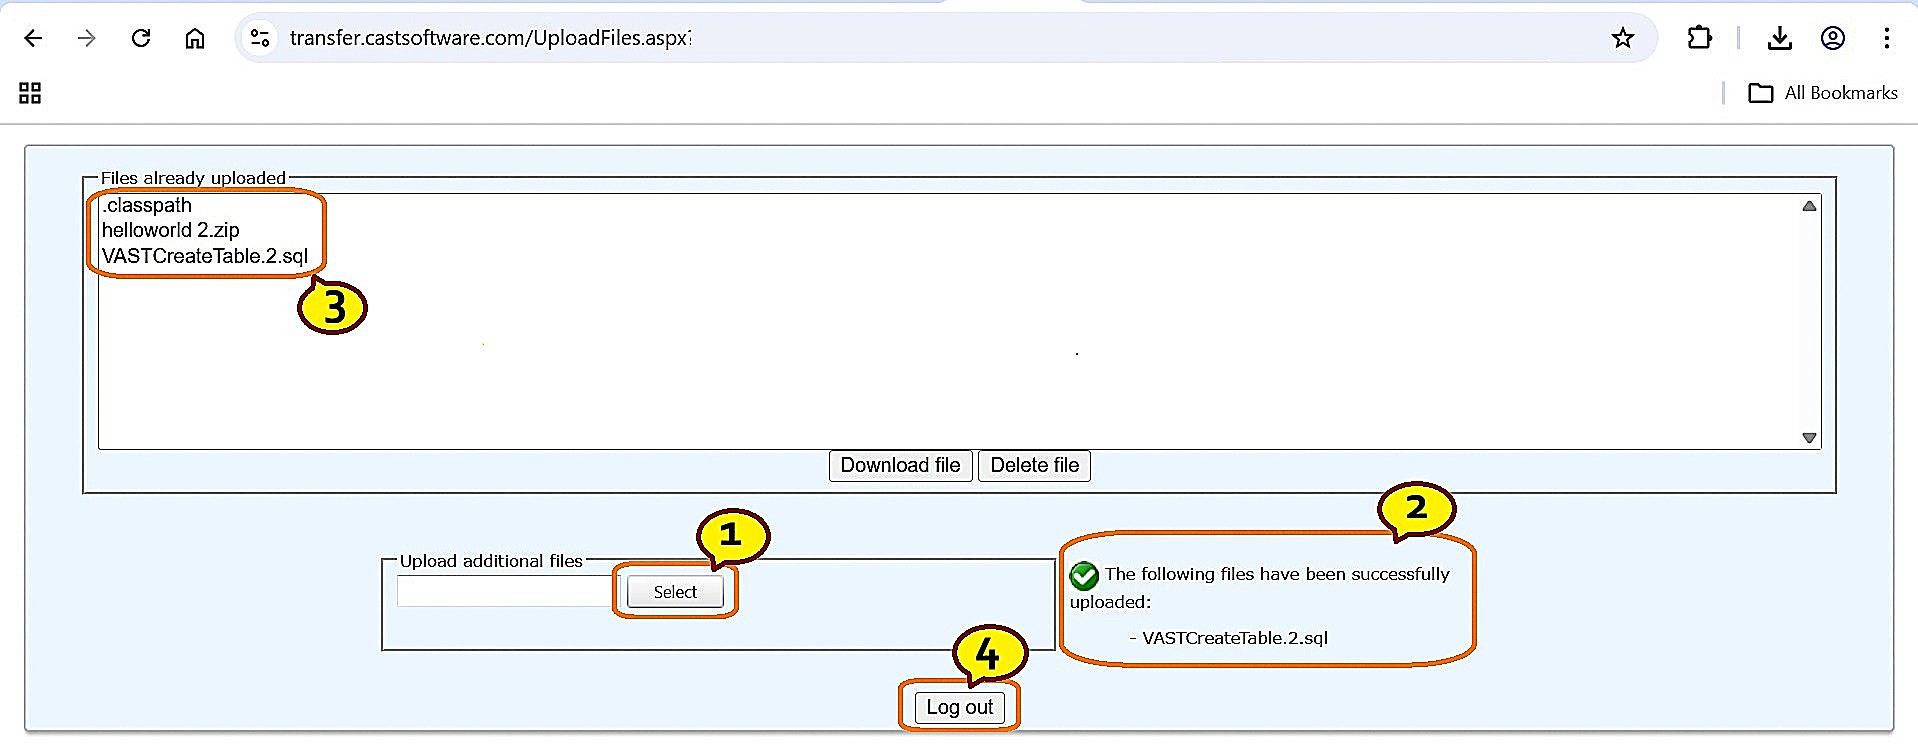1918x751 pixels.
Task: Go to the browser home page
Action: pos(195,38)
